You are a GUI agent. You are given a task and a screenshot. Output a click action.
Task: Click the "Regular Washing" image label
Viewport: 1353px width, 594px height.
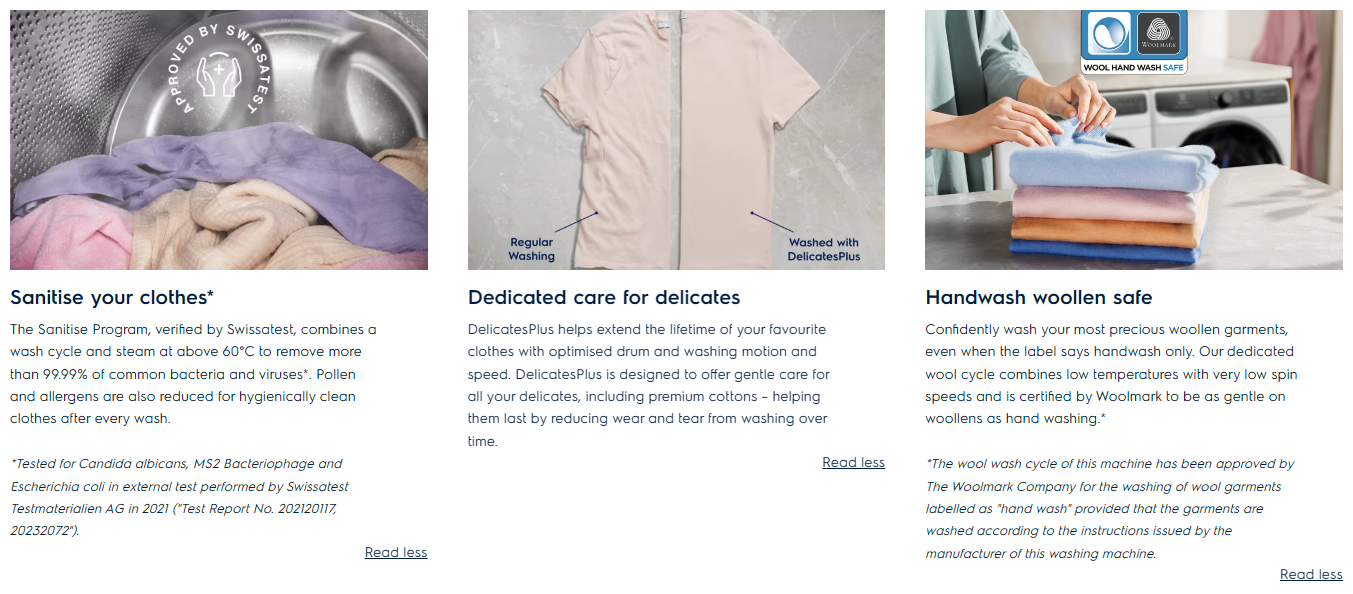pos(531,249)
